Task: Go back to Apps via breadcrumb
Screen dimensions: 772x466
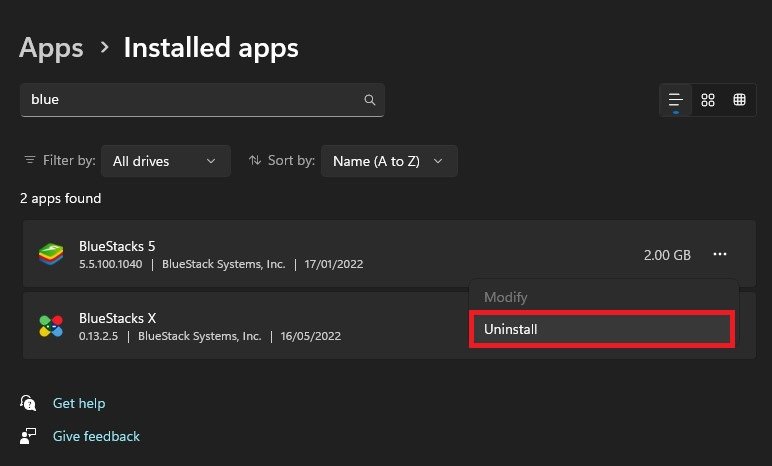Action: [50, 47]
